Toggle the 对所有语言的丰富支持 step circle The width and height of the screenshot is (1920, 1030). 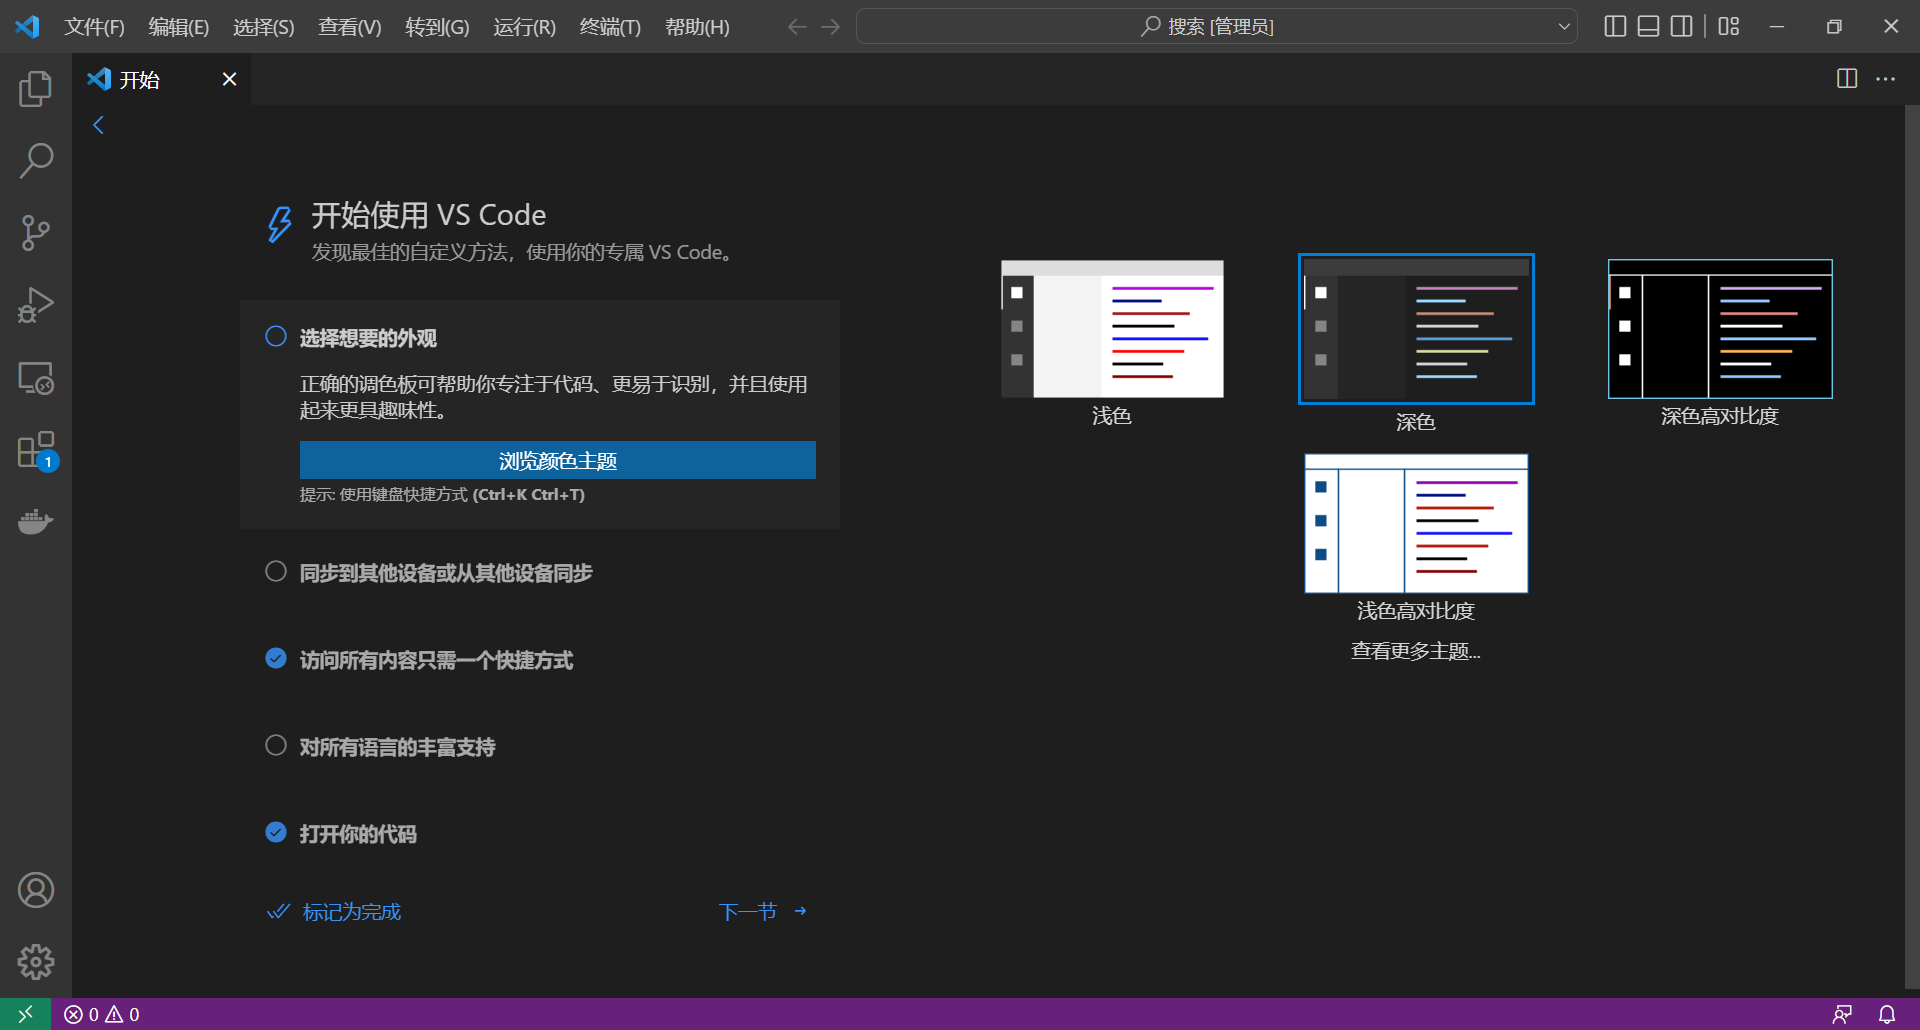276,745
